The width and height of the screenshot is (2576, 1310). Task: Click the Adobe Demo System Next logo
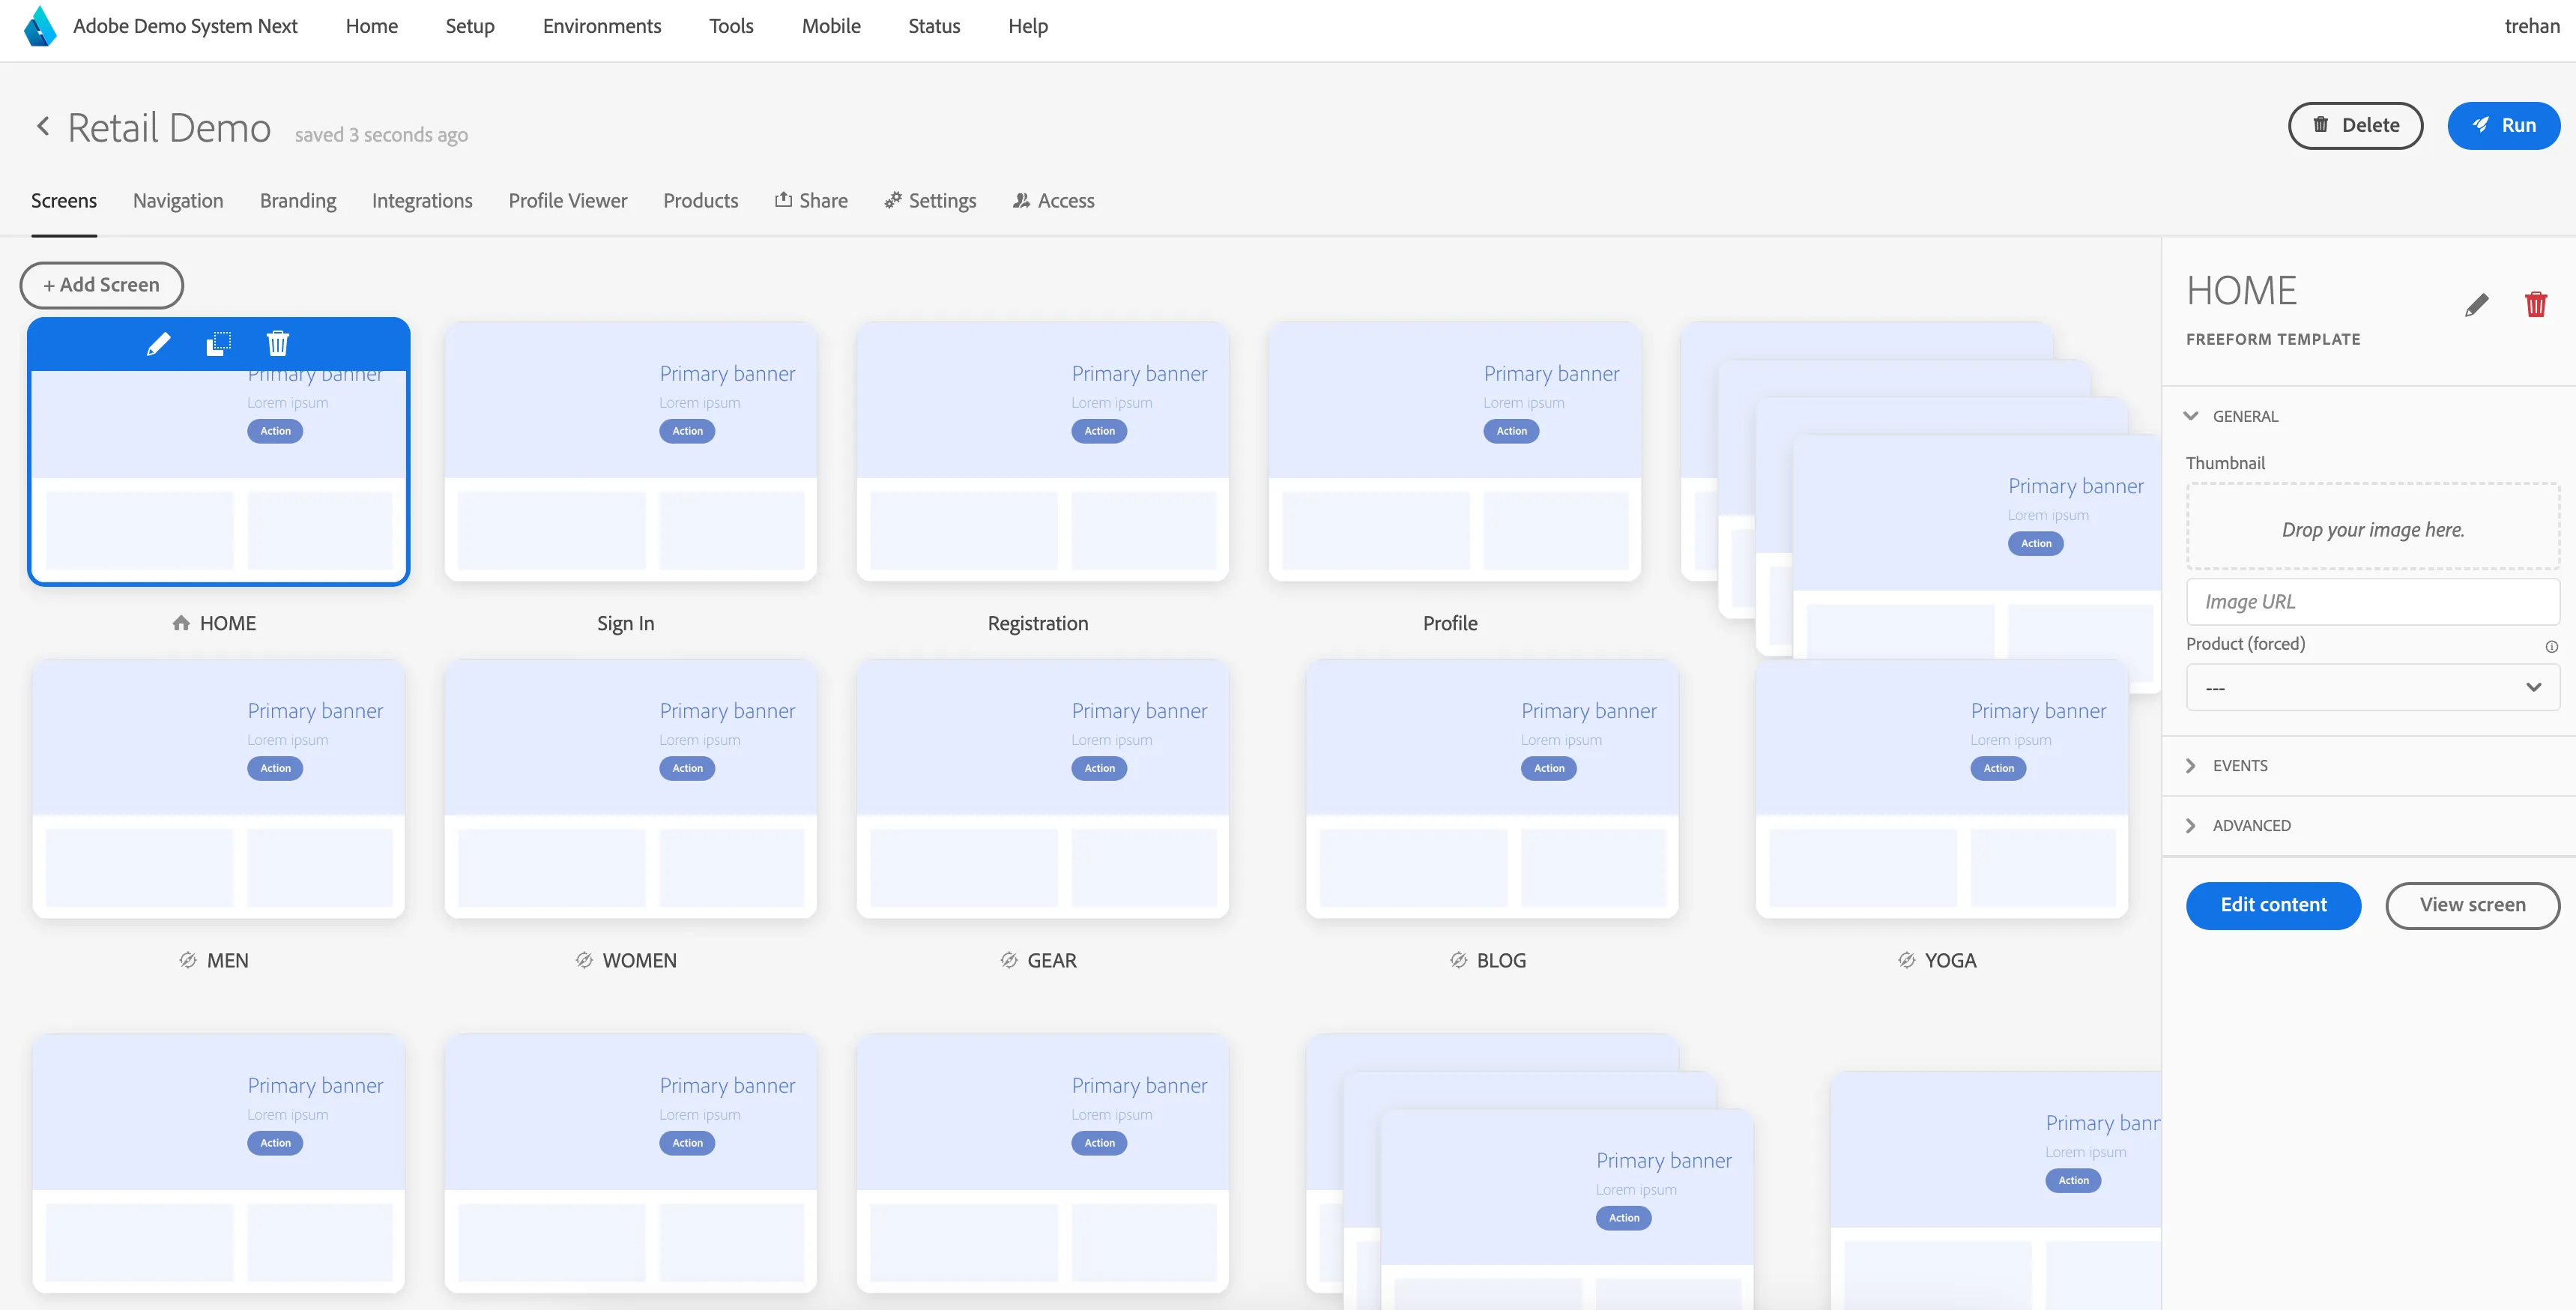(x=40, y=26)
